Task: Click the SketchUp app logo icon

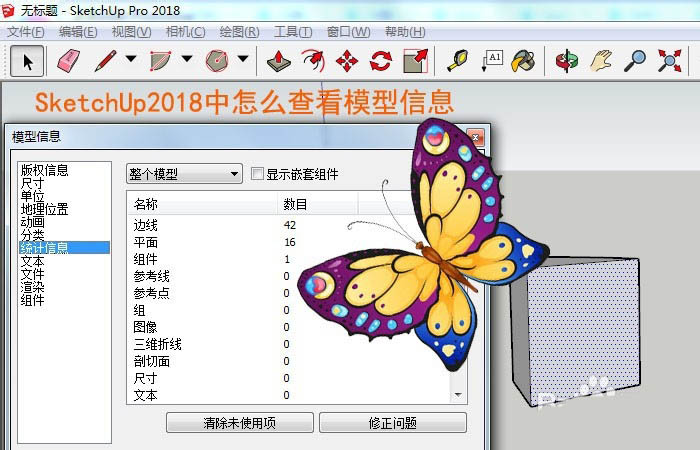Action: pos(8,11)
